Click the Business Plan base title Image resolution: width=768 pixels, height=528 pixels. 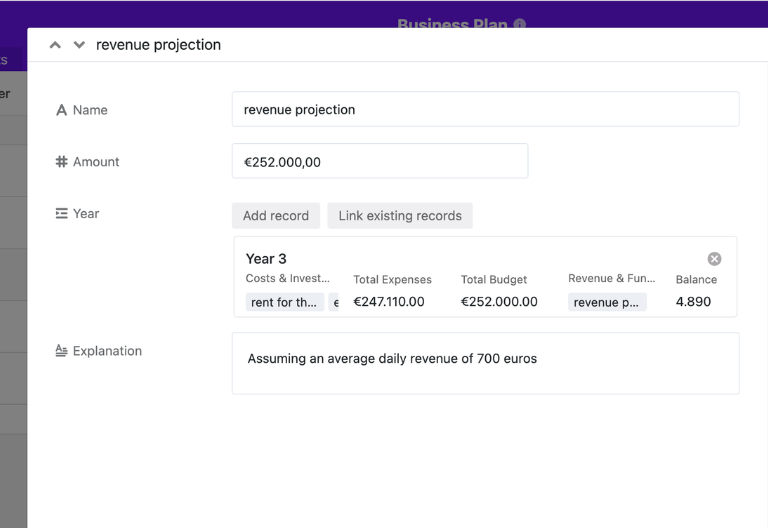point(452,24)
